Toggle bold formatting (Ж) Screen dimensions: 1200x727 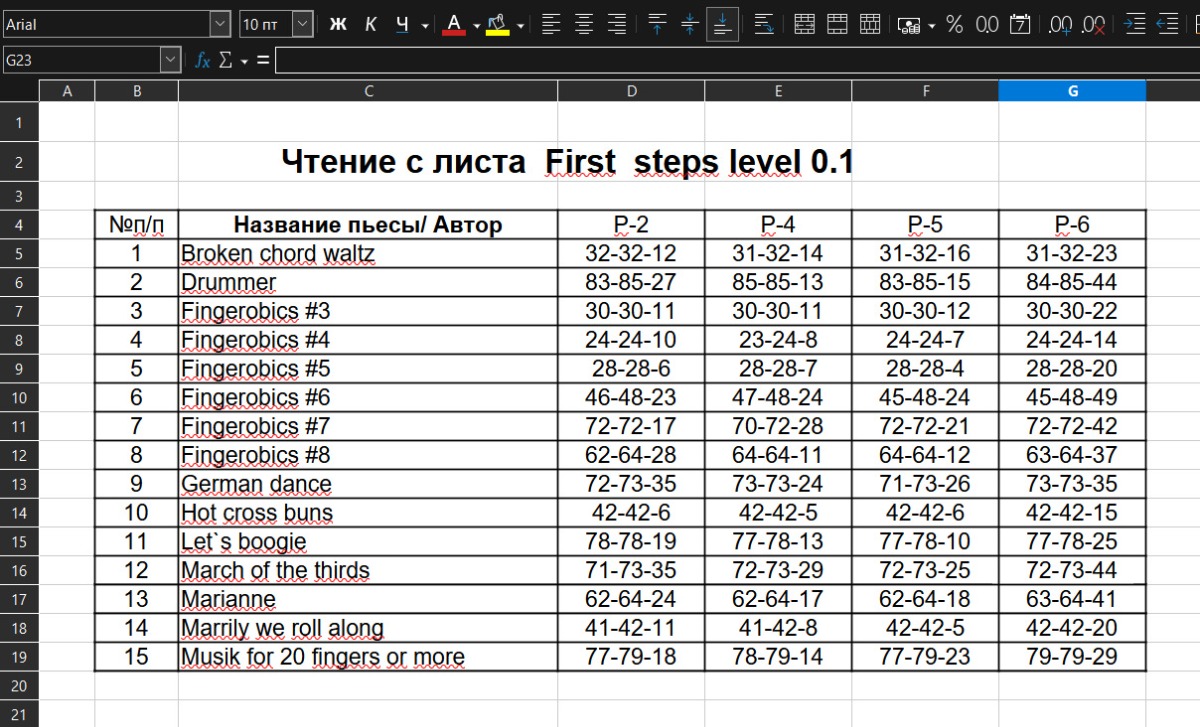(338, 24)
